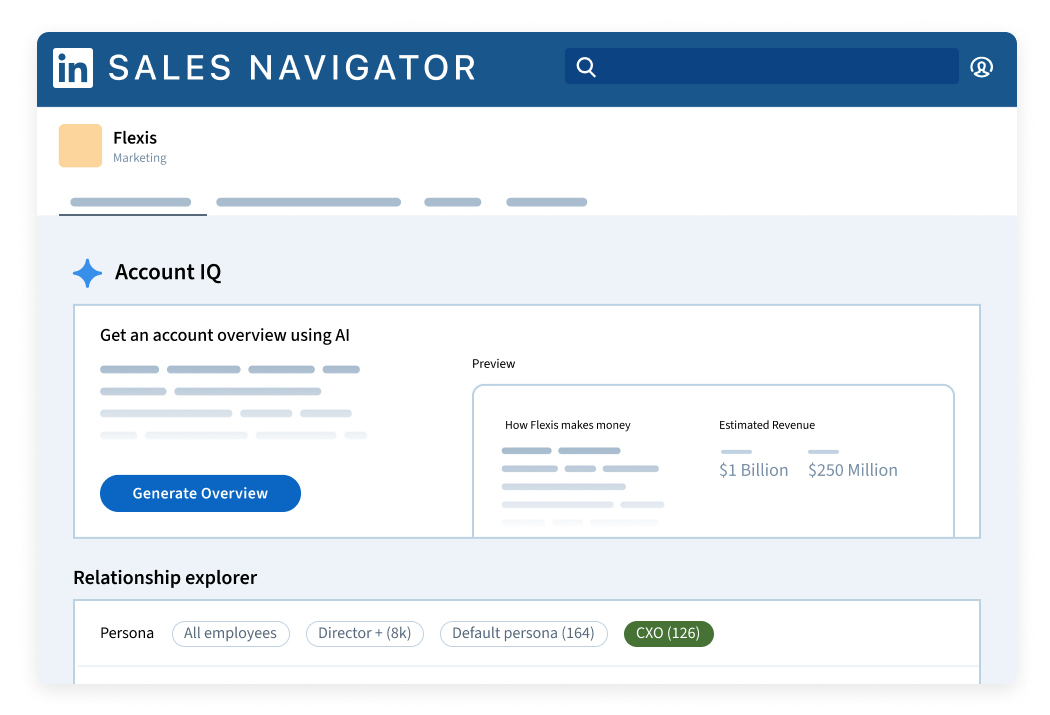Click the Estimated Revenue label
1050x715 pixels.
coord(767,425)
